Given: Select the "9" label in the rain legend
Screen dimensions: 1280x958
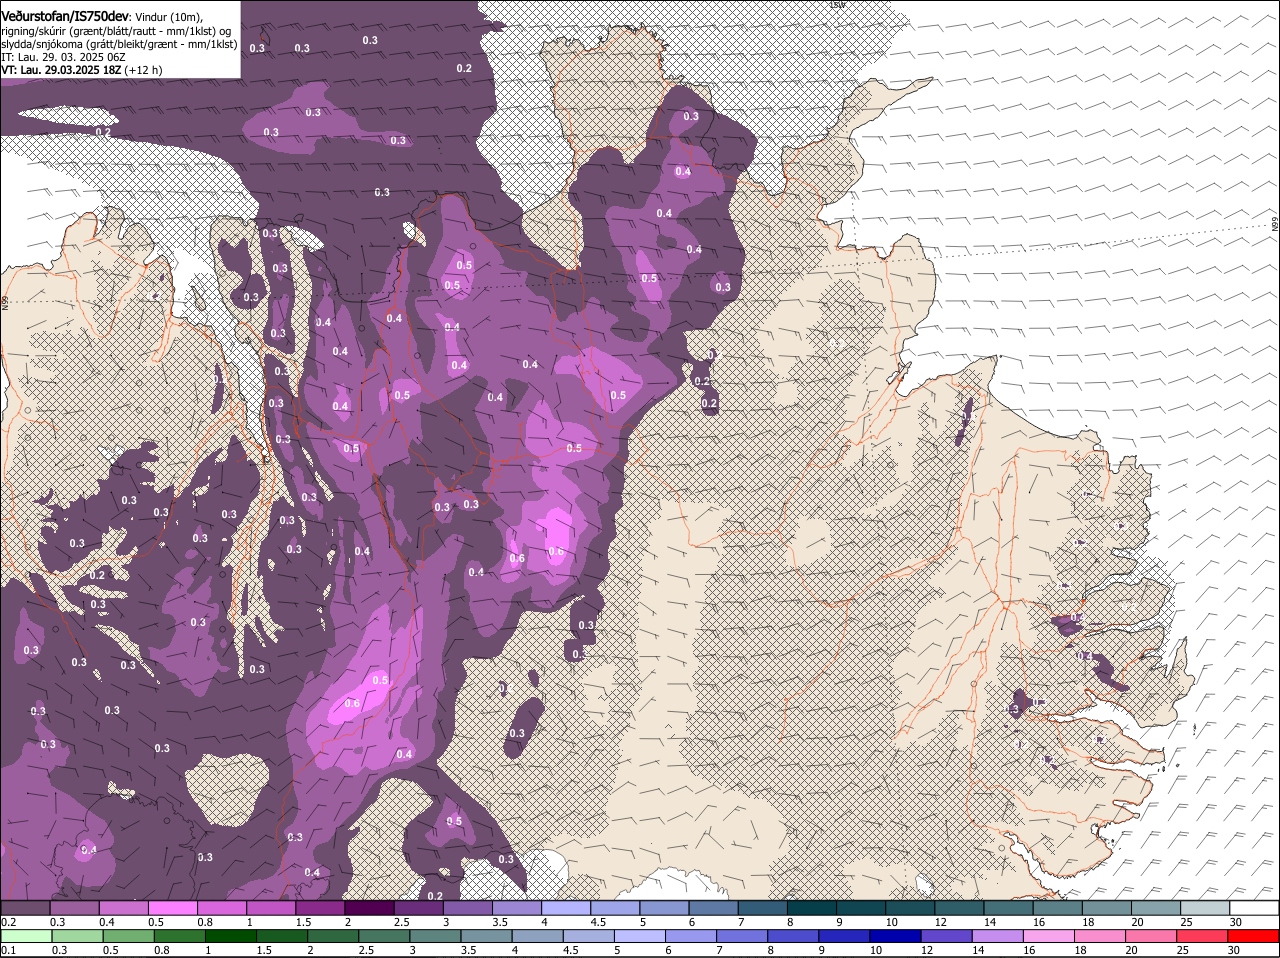Looking at the screenshot, I should [822, 951].
